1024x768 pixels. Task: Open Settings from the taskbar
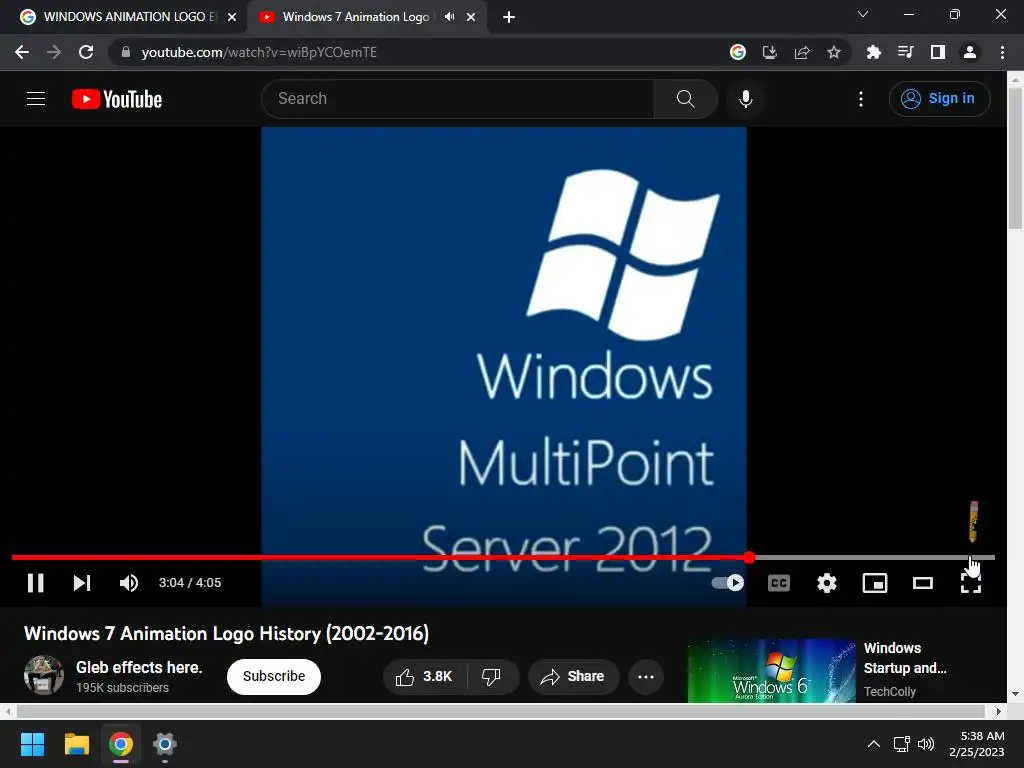coord(165,744)
